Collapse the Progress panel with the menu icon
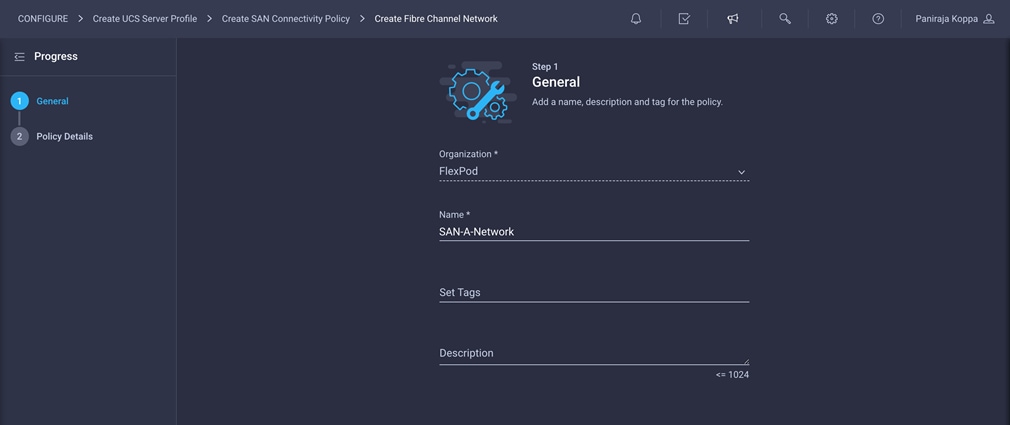1010x425 pixels. [19, 57]
